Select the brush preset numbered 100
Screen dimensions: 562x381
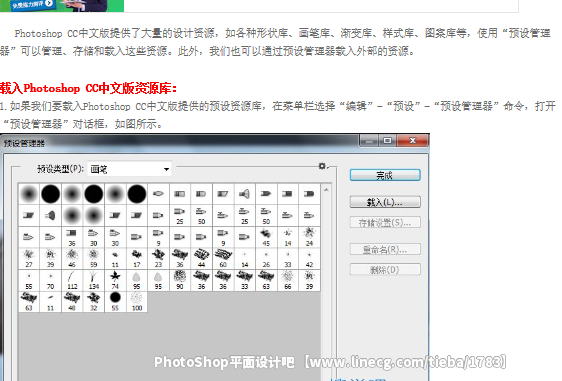(x=137, y=302)
